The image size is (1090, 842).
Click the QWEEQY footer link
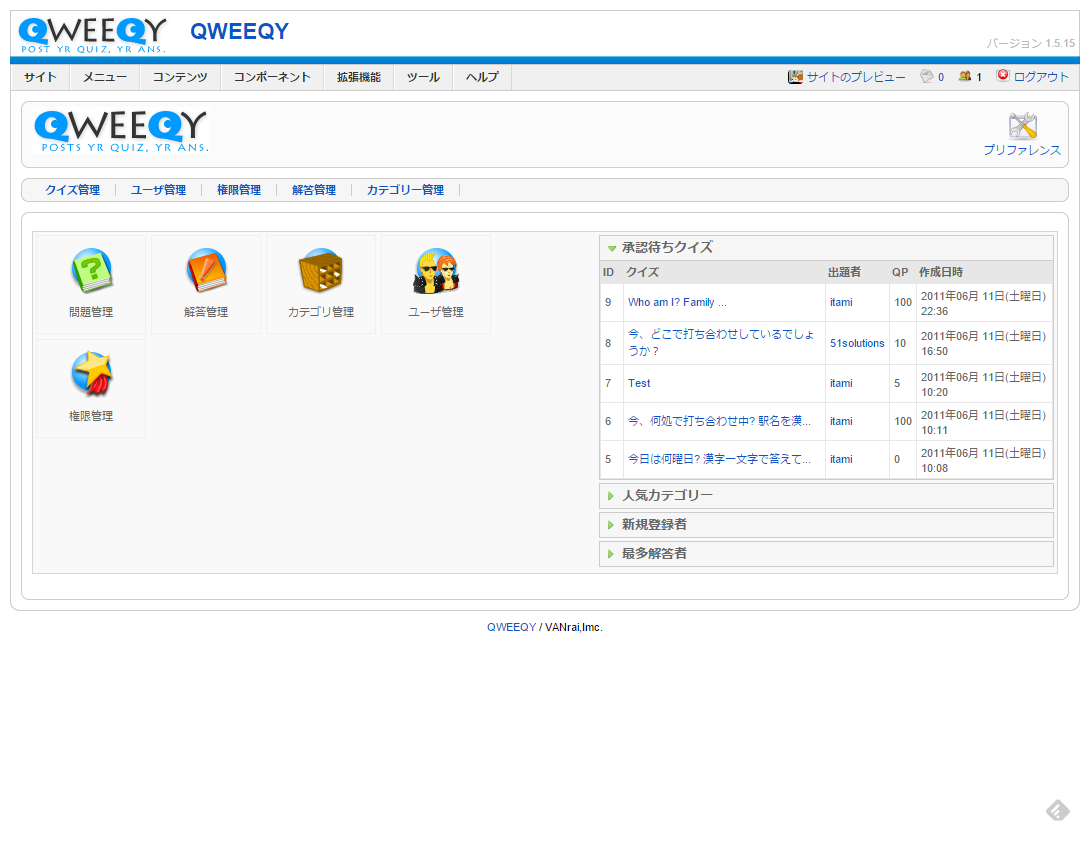(511, 627)
